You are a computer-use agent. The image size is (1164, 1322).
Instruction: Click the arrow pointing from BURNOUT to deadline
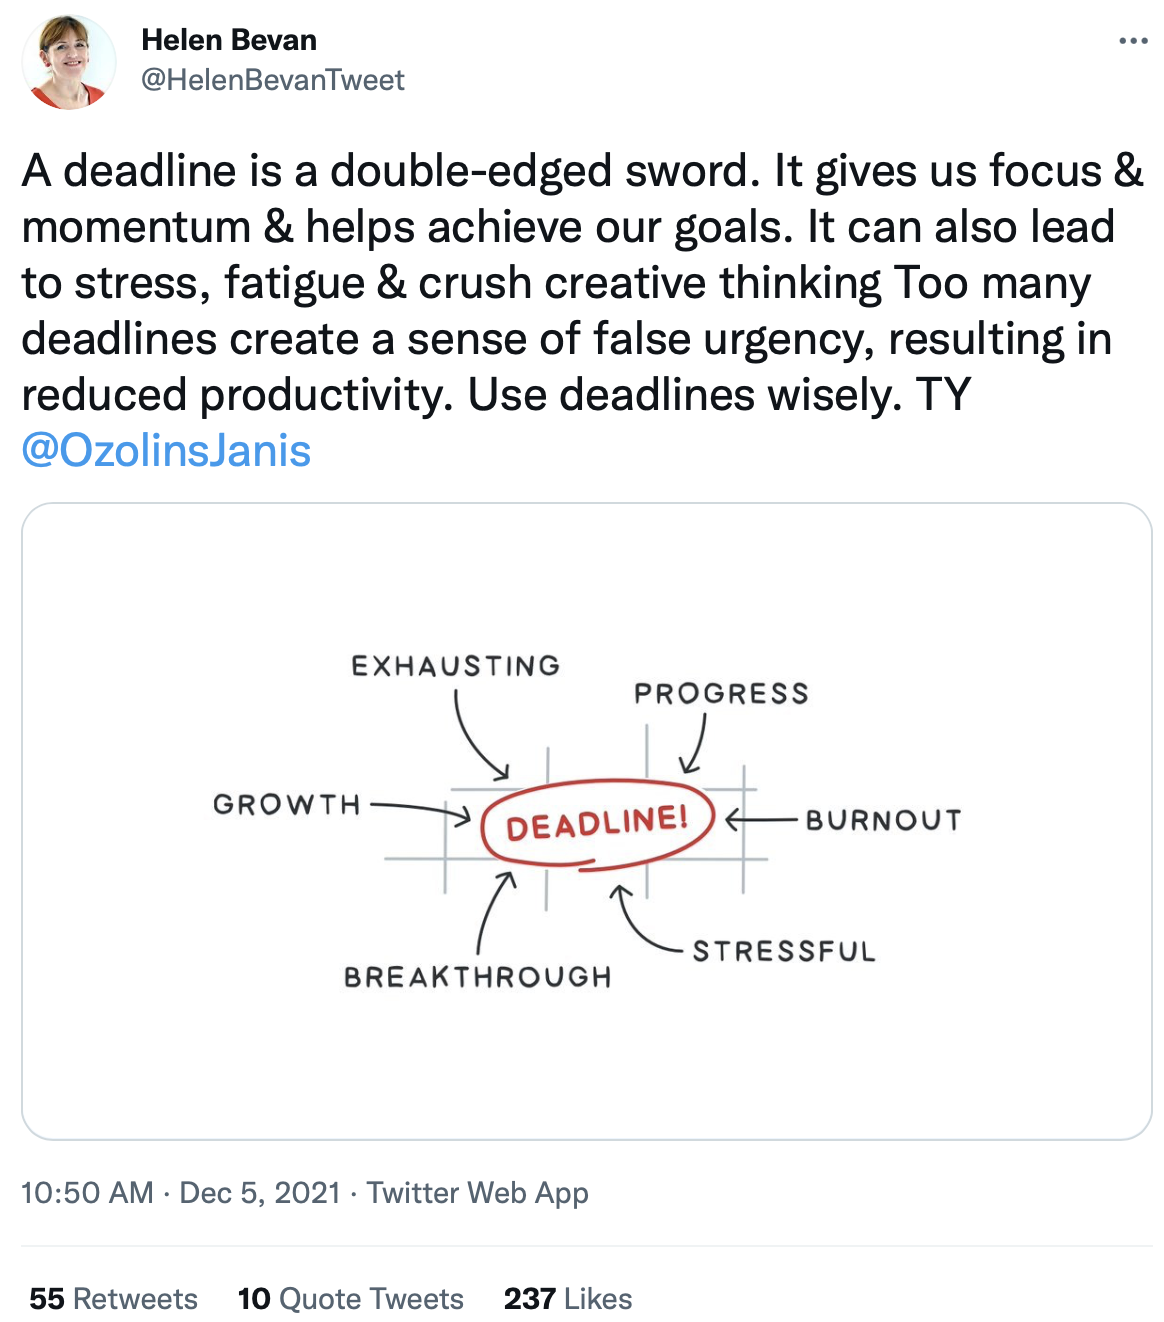coord(762,821)
